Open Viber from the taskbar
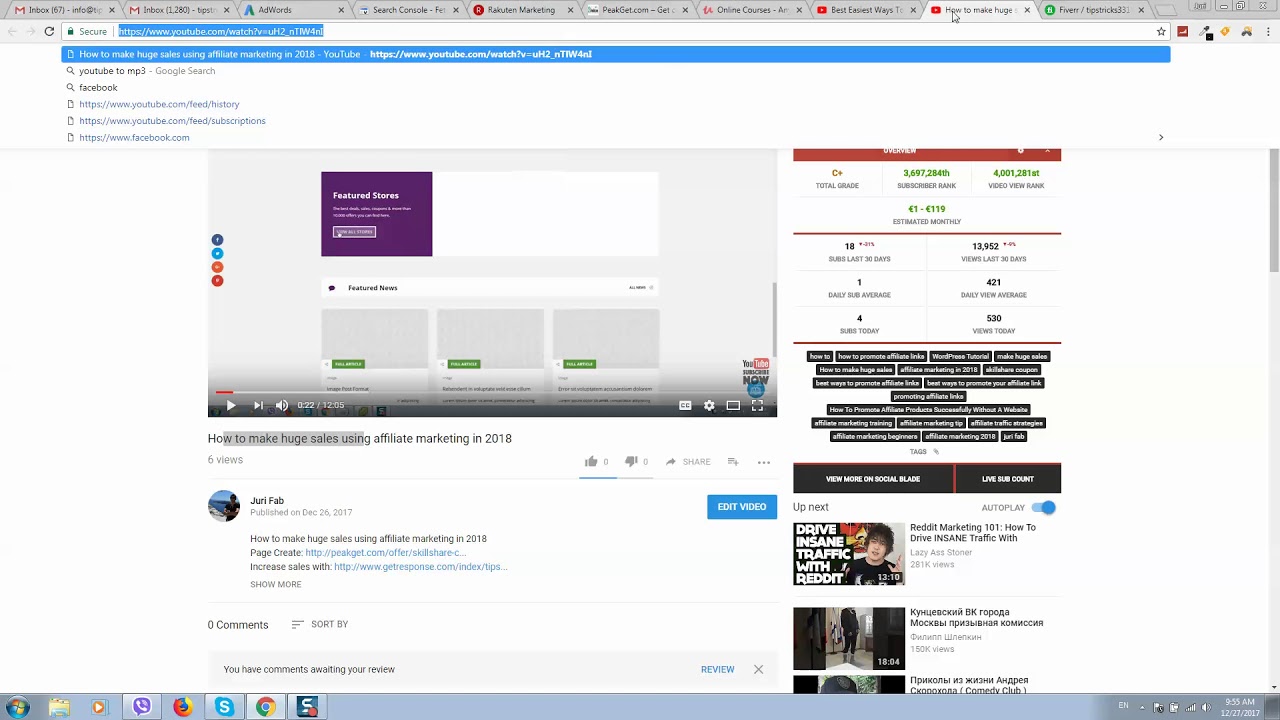 [x=141, y=707]
